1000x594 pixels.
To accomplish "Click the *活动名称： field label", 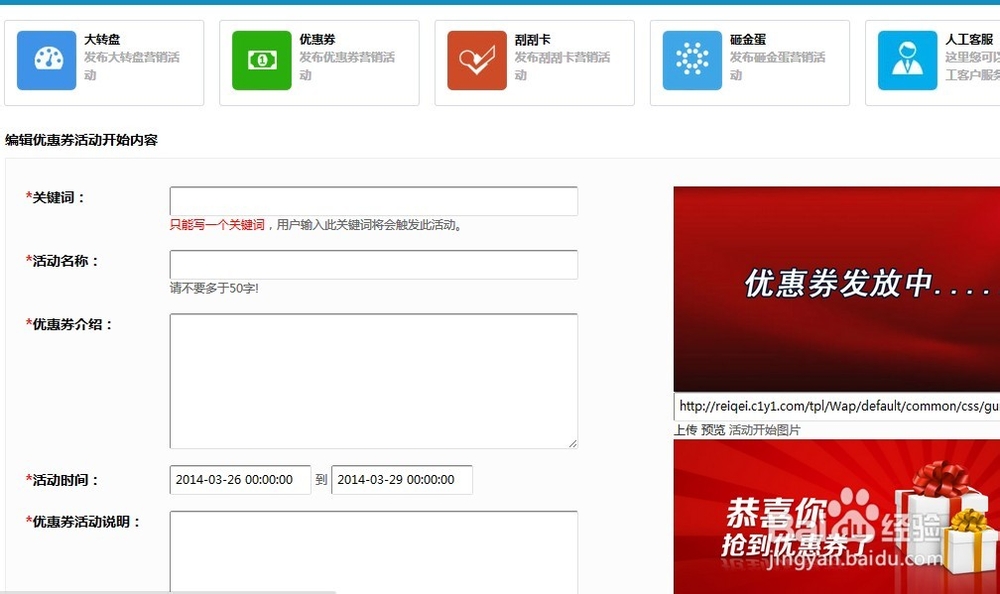I will (62, 261).
